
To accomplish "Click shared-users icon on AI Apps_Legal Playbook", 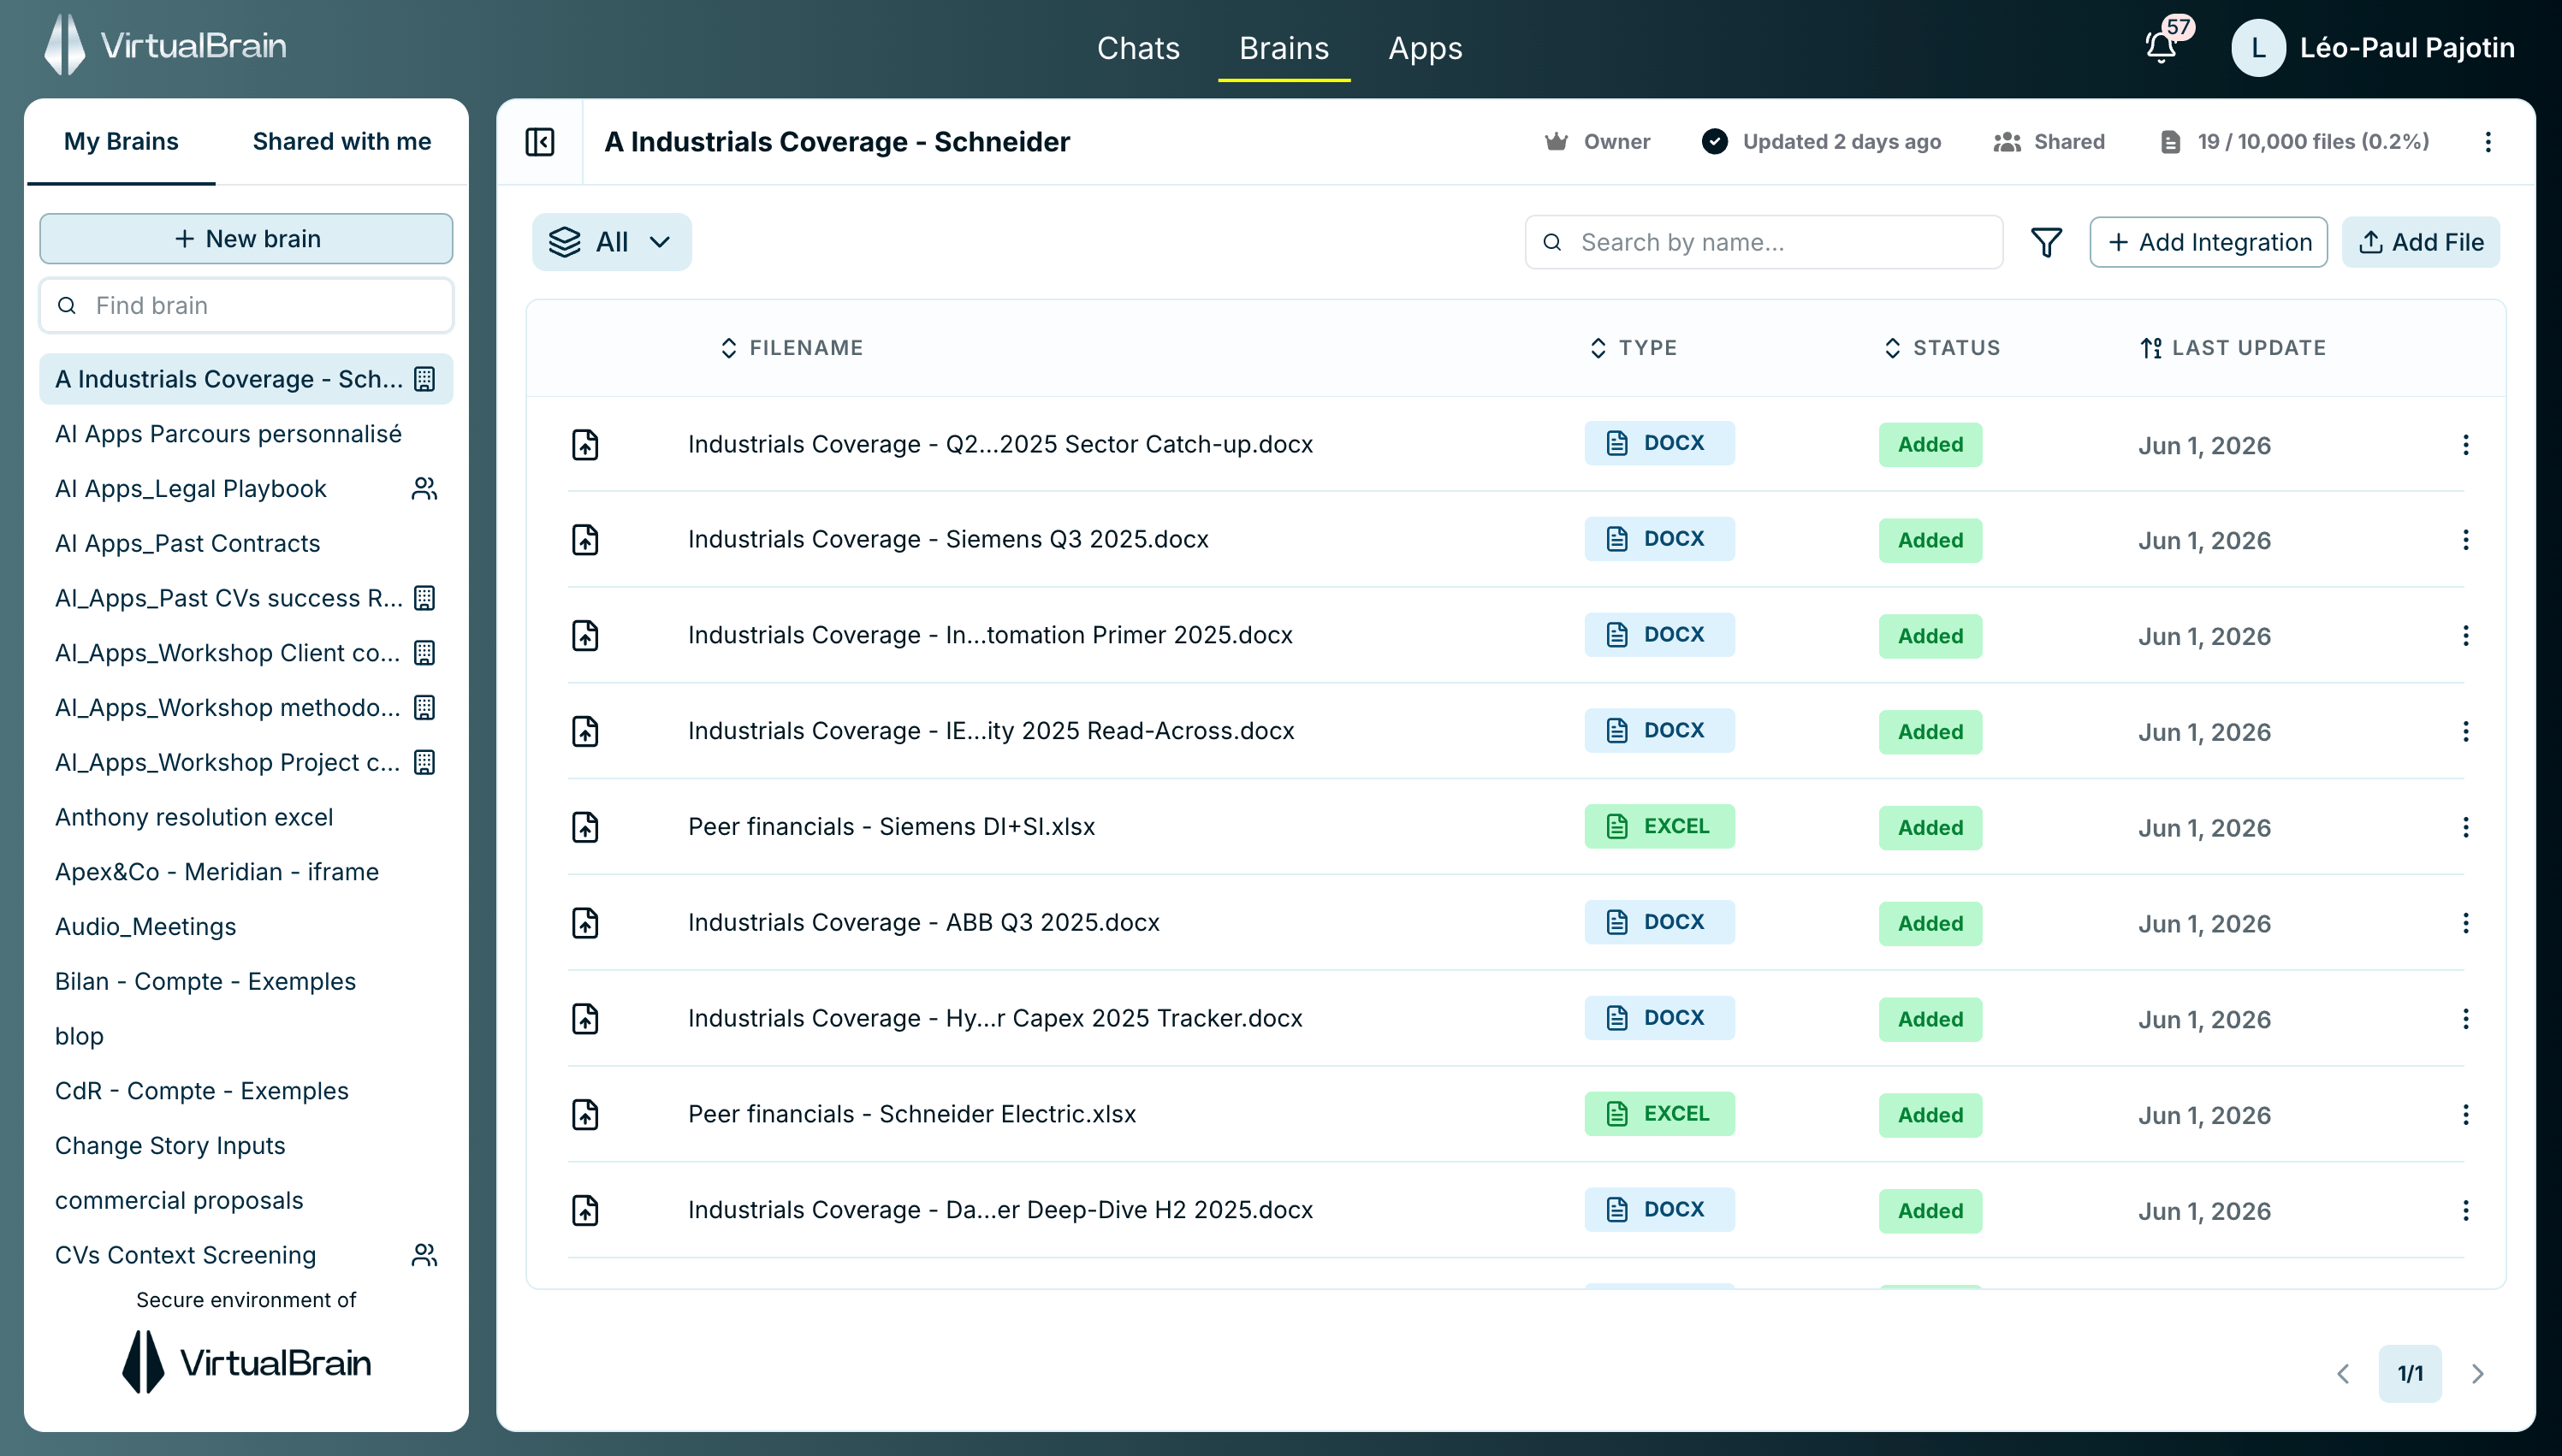I will (424, 488).
